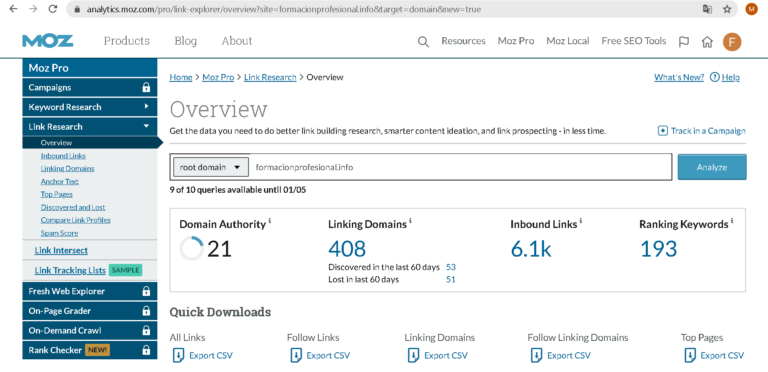
Task: Click the Inbound Links info icon
Action: (581, 221)
